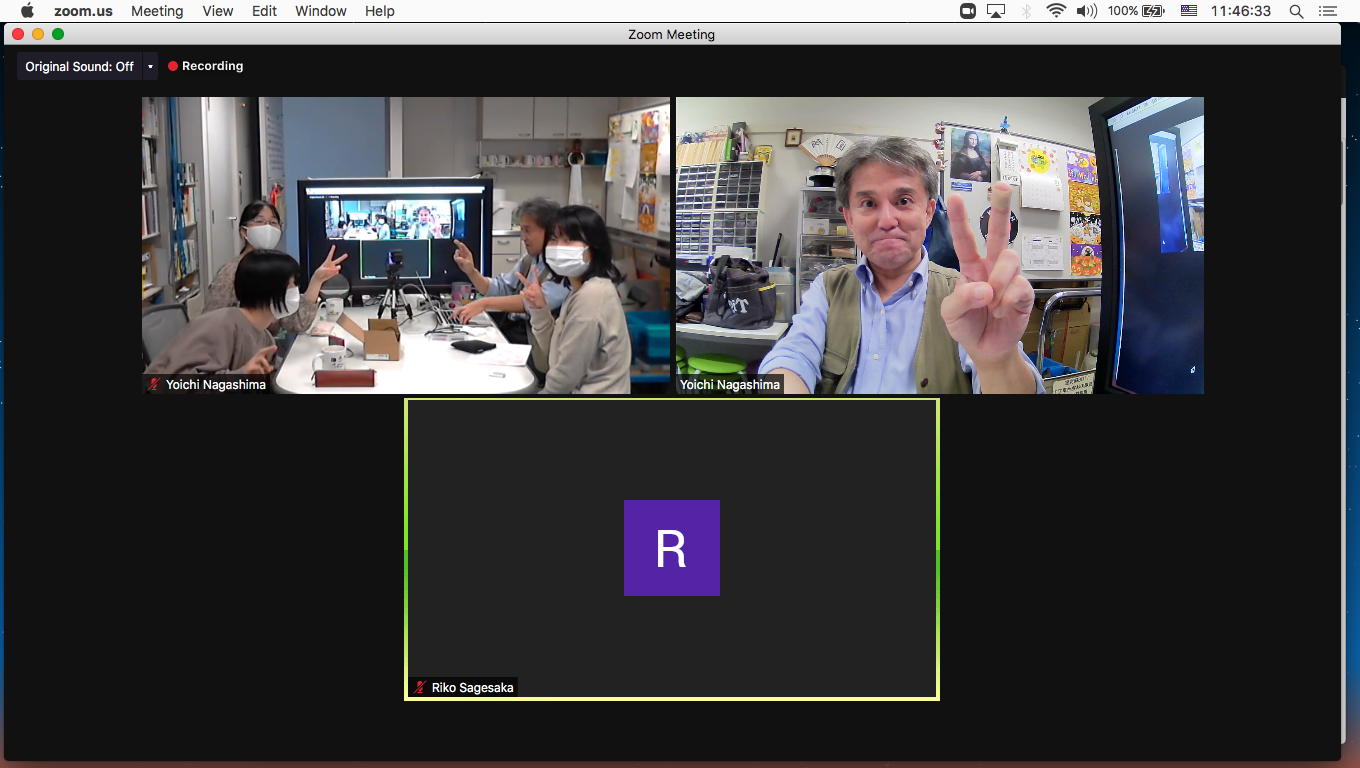Click the Zoom camera status icon in menu bar
Screen dimensions: 1360x768
tap(967, 11)
